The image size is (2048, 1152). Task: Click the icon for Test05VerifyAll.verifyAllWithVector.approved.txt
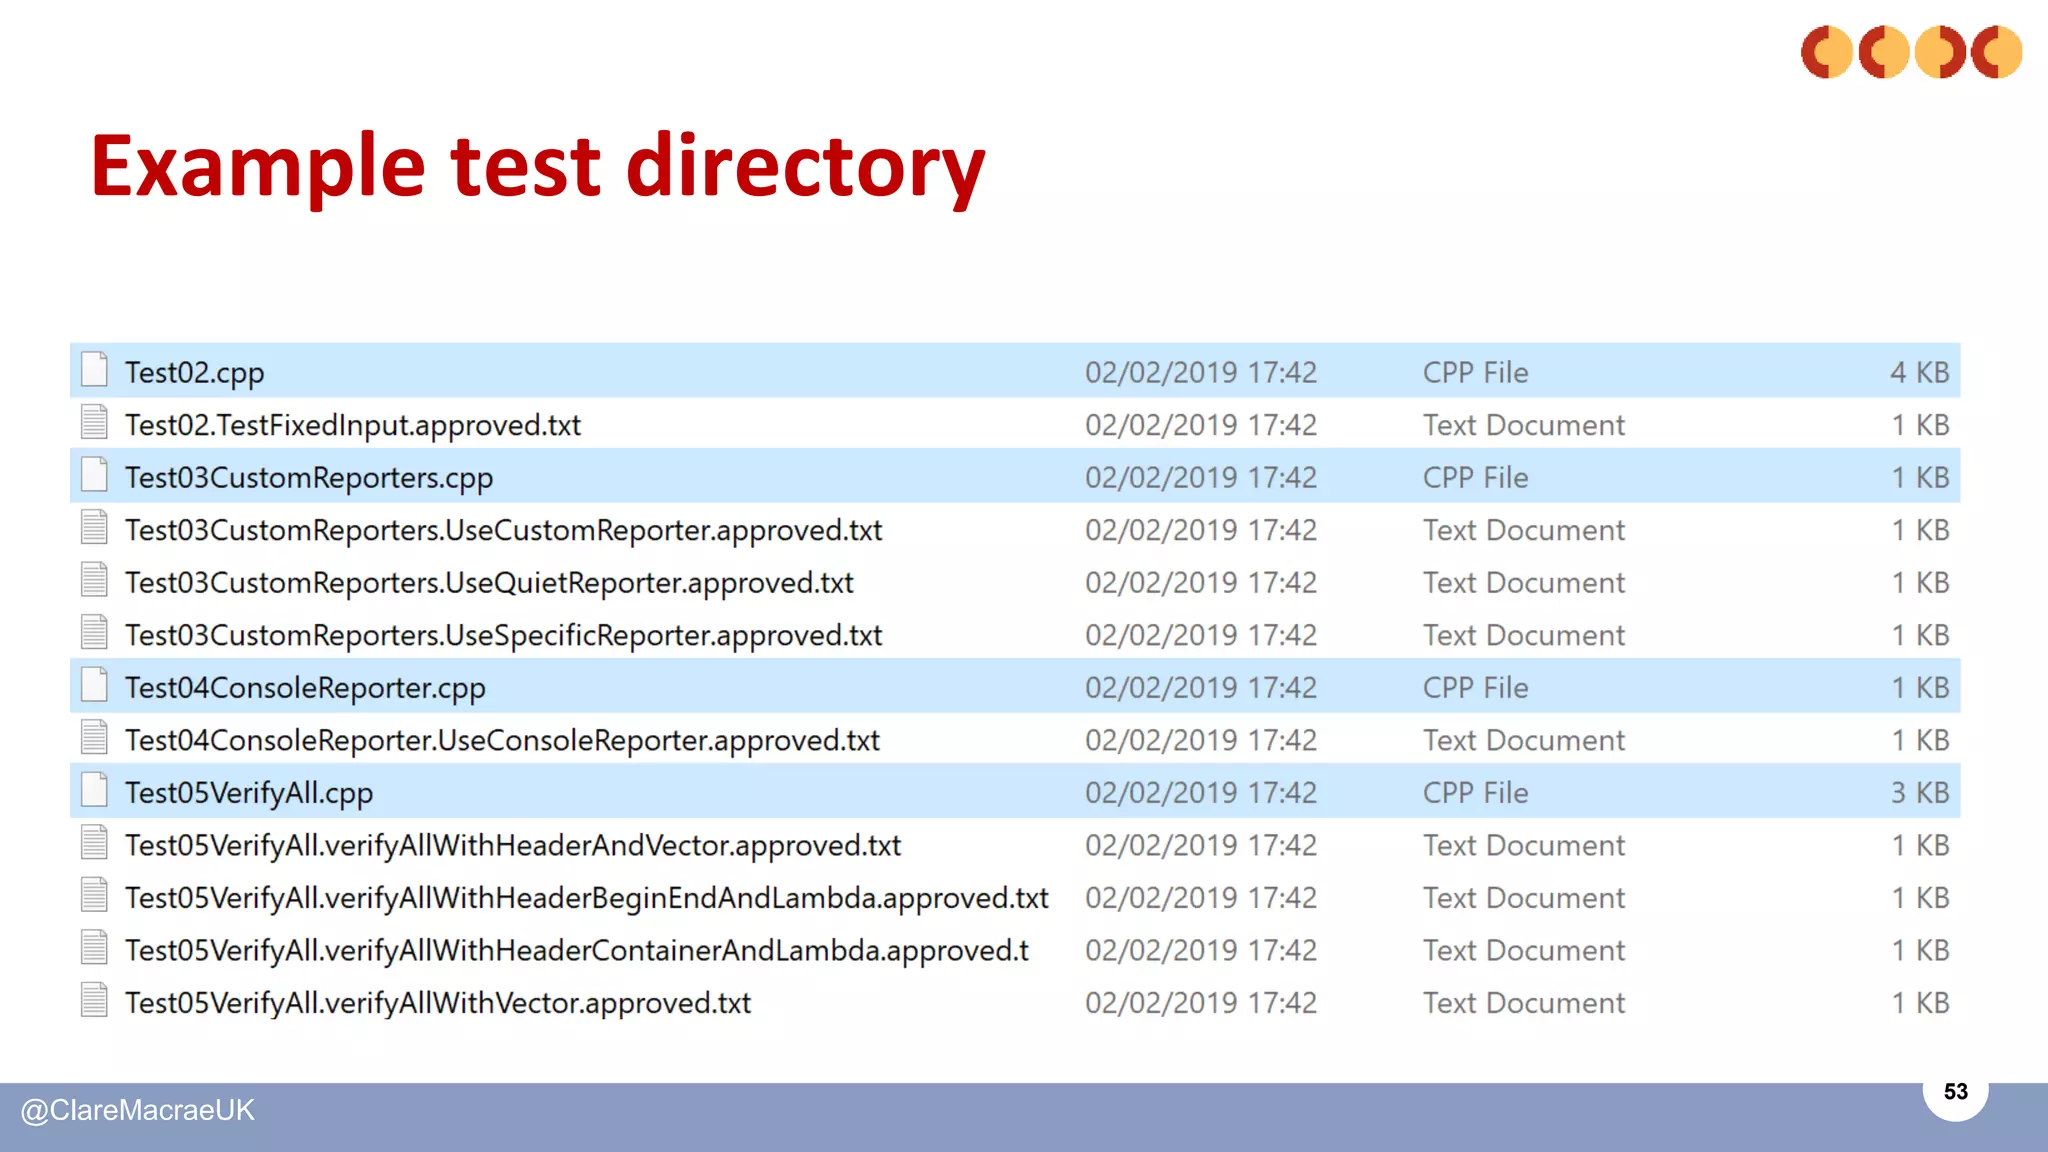[x=94, y=1000]
